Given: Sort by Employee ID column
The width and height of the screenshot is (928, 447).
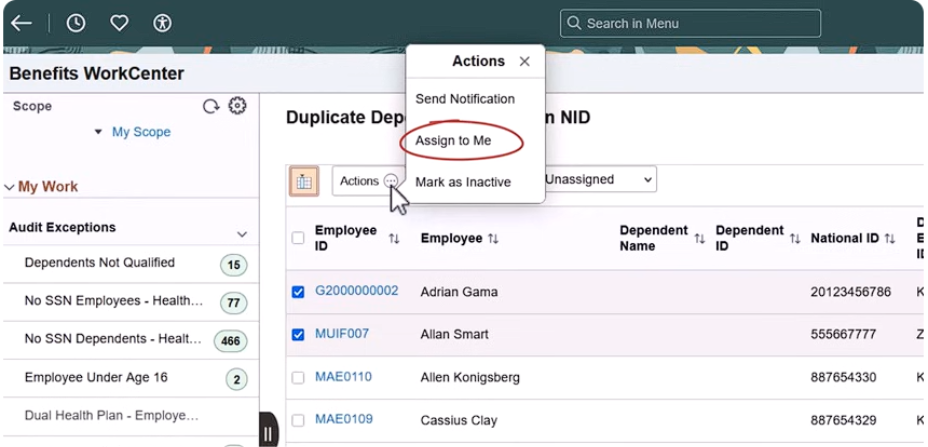Looking at the screenshot, I should point(394,239).
